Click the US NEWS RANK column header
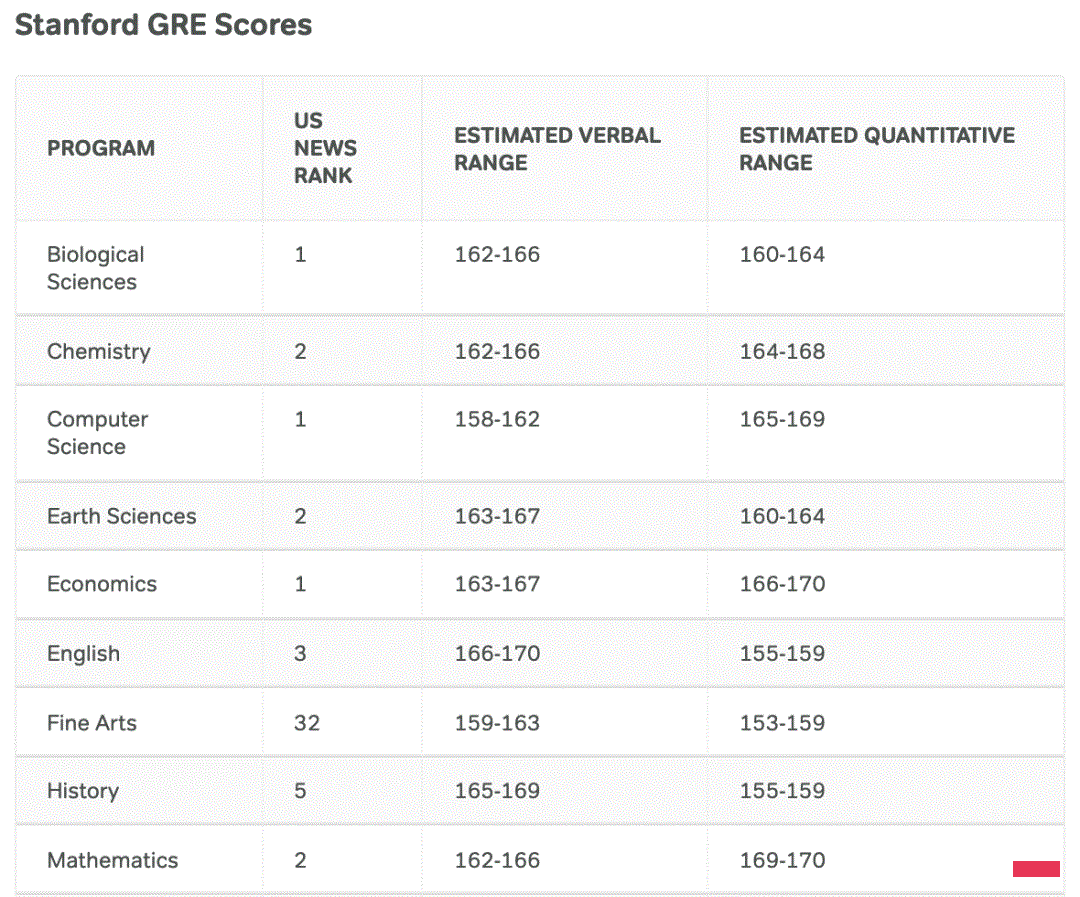 pyautogui.click(x=325, y=148)
